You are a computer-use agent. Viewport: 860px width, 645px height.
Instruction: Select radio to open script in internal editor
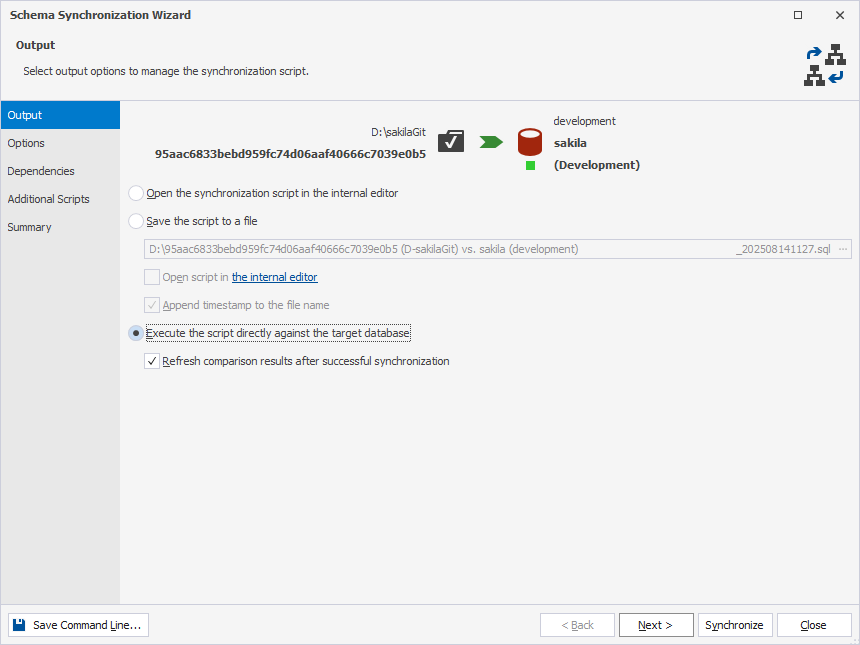pos(135,193)
